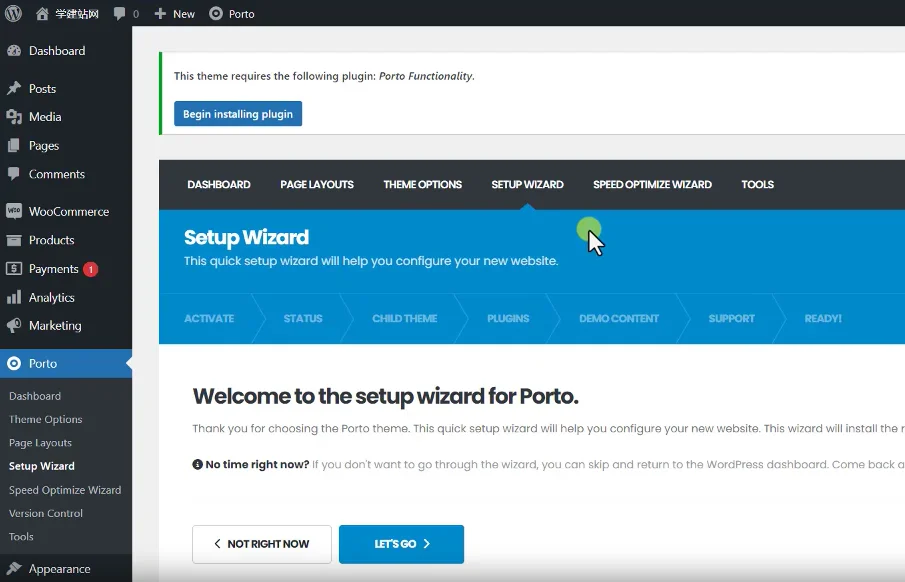Jump to the READY! wizard step

point(823,318)
